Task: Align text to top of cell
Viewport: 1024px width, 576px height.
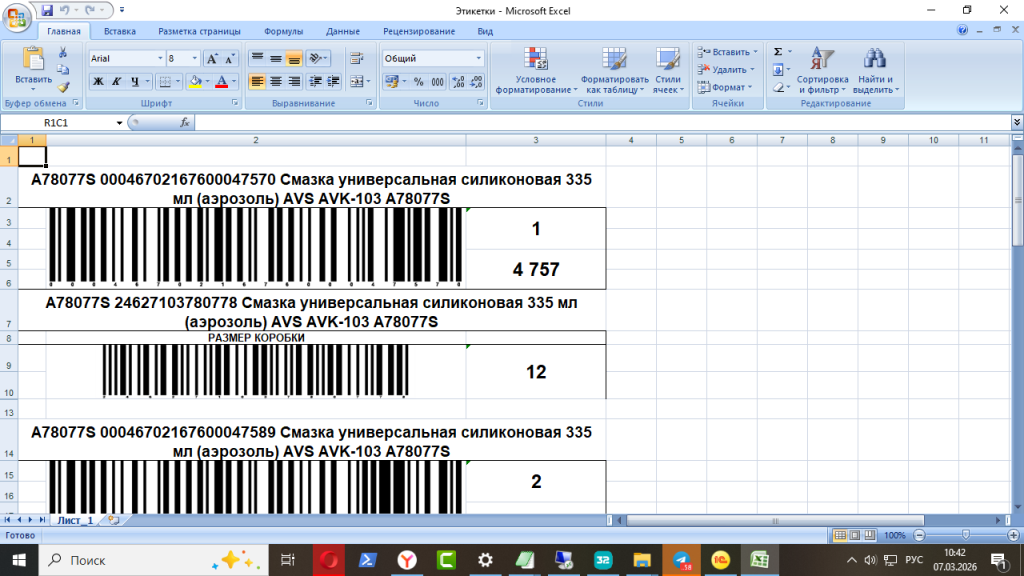Action: pos(257,59)
